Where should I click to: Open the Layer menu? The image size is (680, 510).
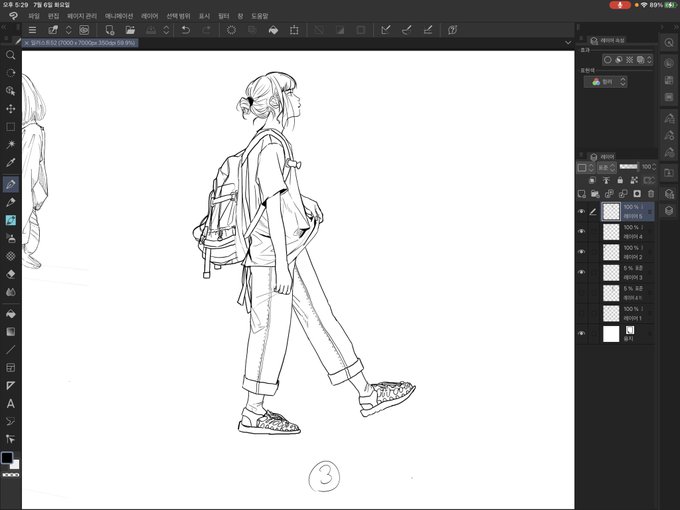coord(150,16)
